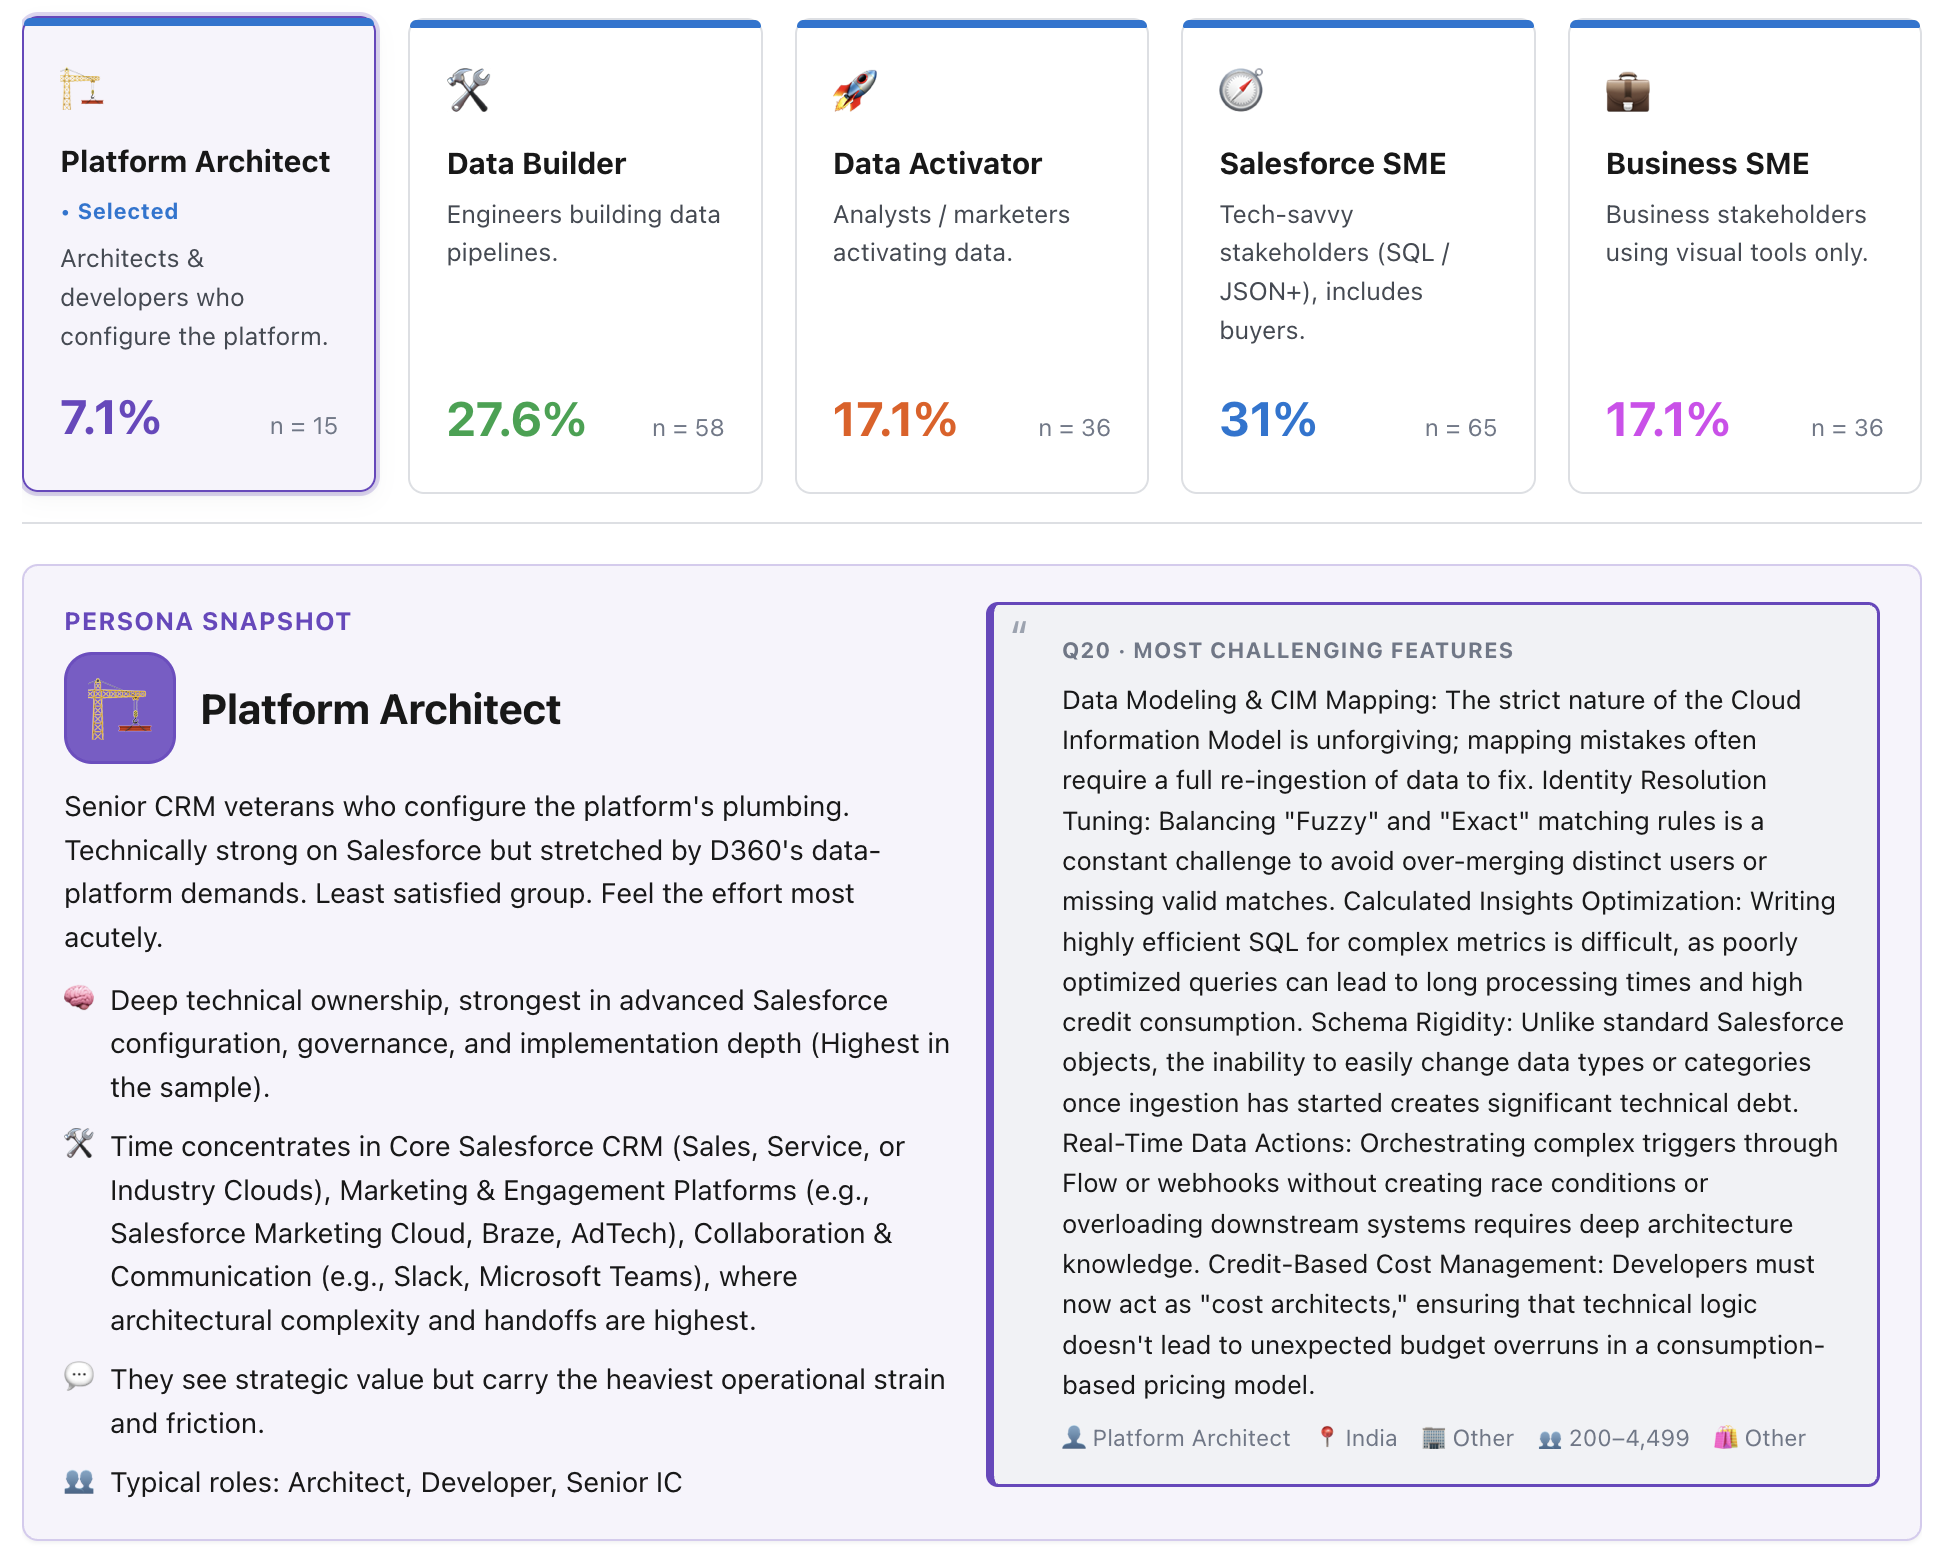Click the rocket icon for Data Activator
The height and width of the screenshot is (1554, 1944).
[855, 90]
